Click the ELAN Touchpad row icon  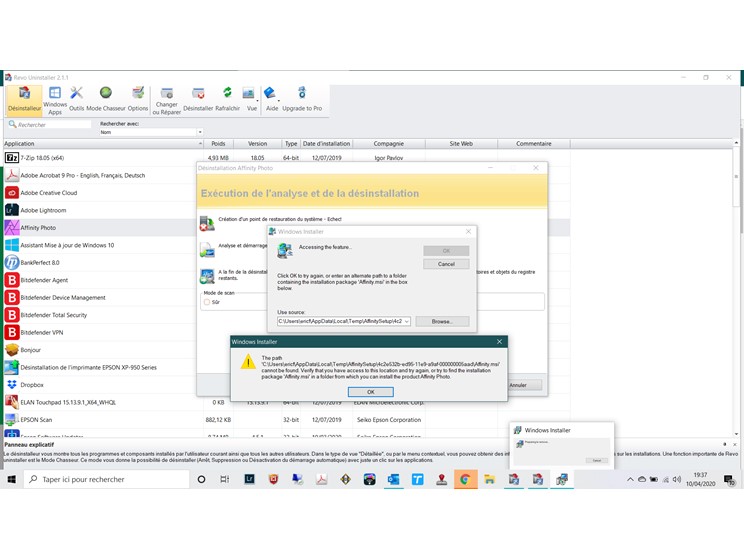12,402
